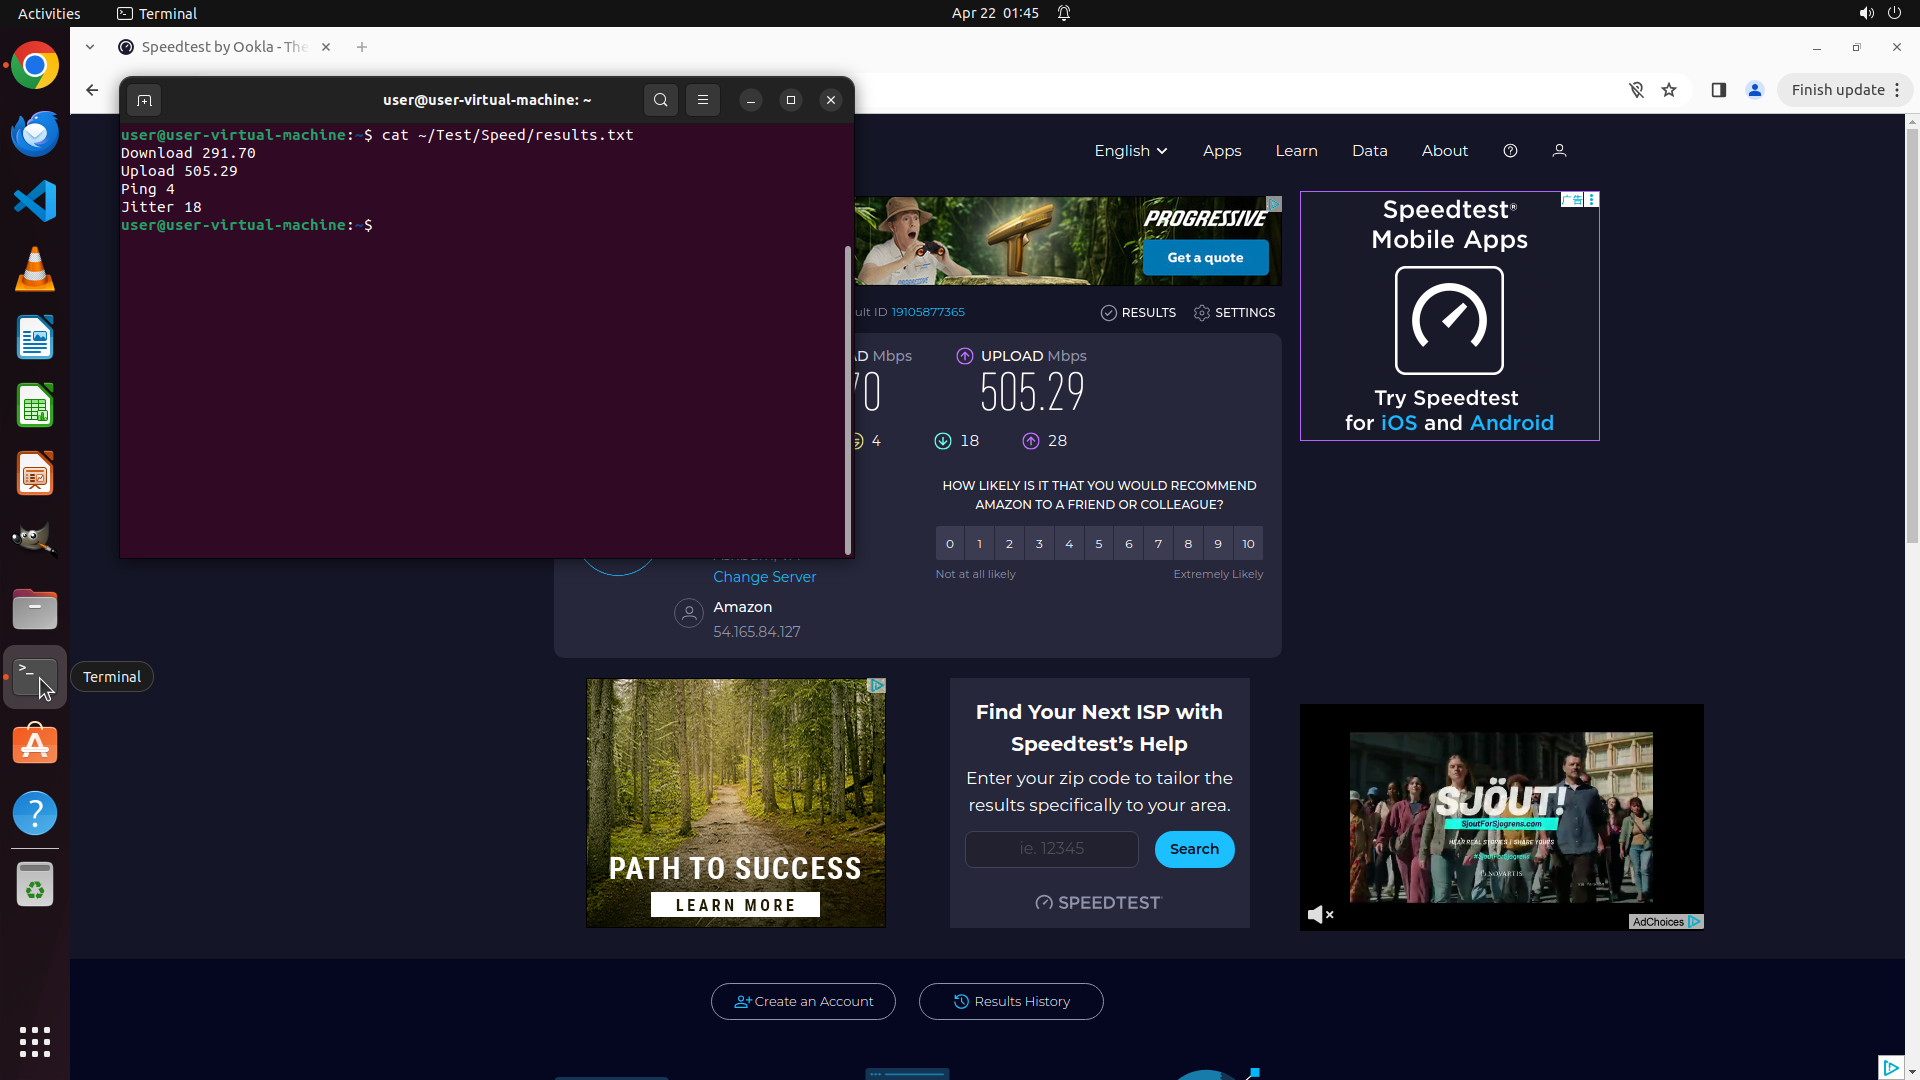
Task: Open the Learn menu item
Action: click(1296, 151)
